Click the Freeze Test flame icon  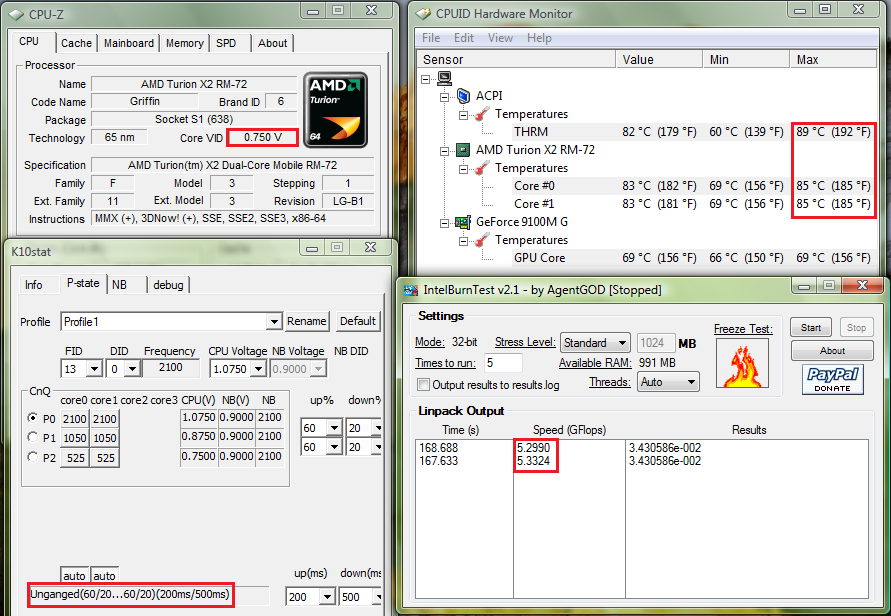tap(742, 364)
